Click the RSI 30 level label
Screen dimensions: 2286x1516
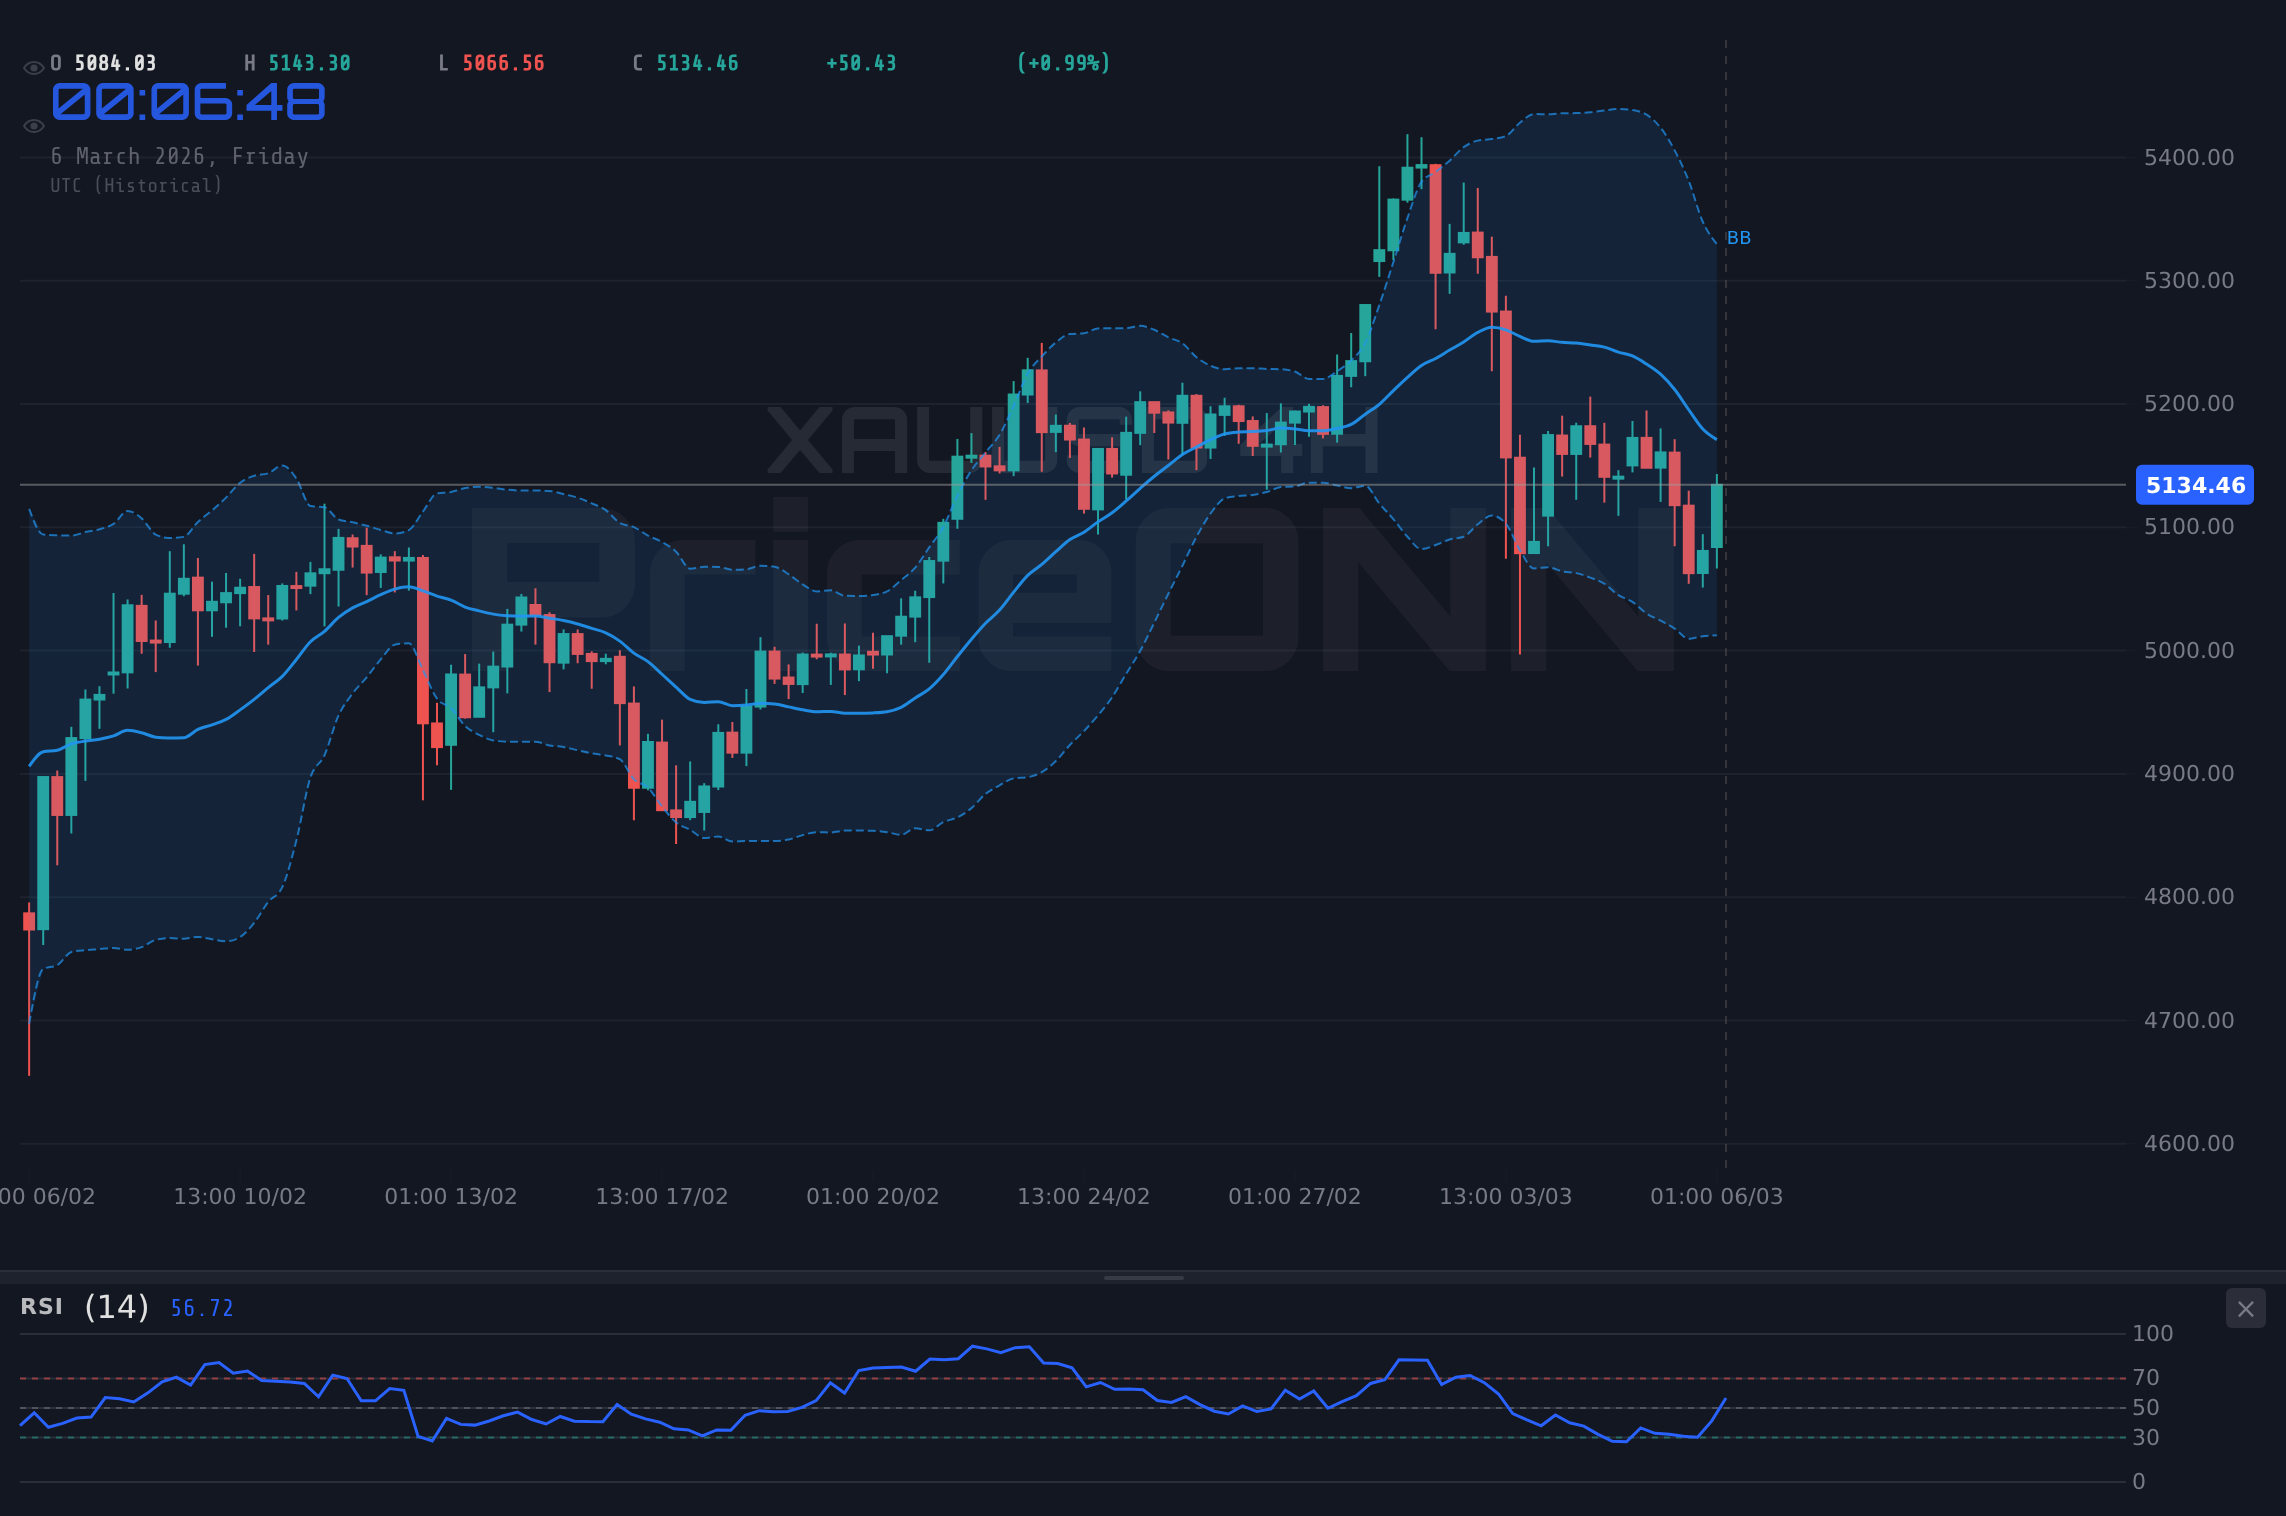(x=2146, y=1437)
